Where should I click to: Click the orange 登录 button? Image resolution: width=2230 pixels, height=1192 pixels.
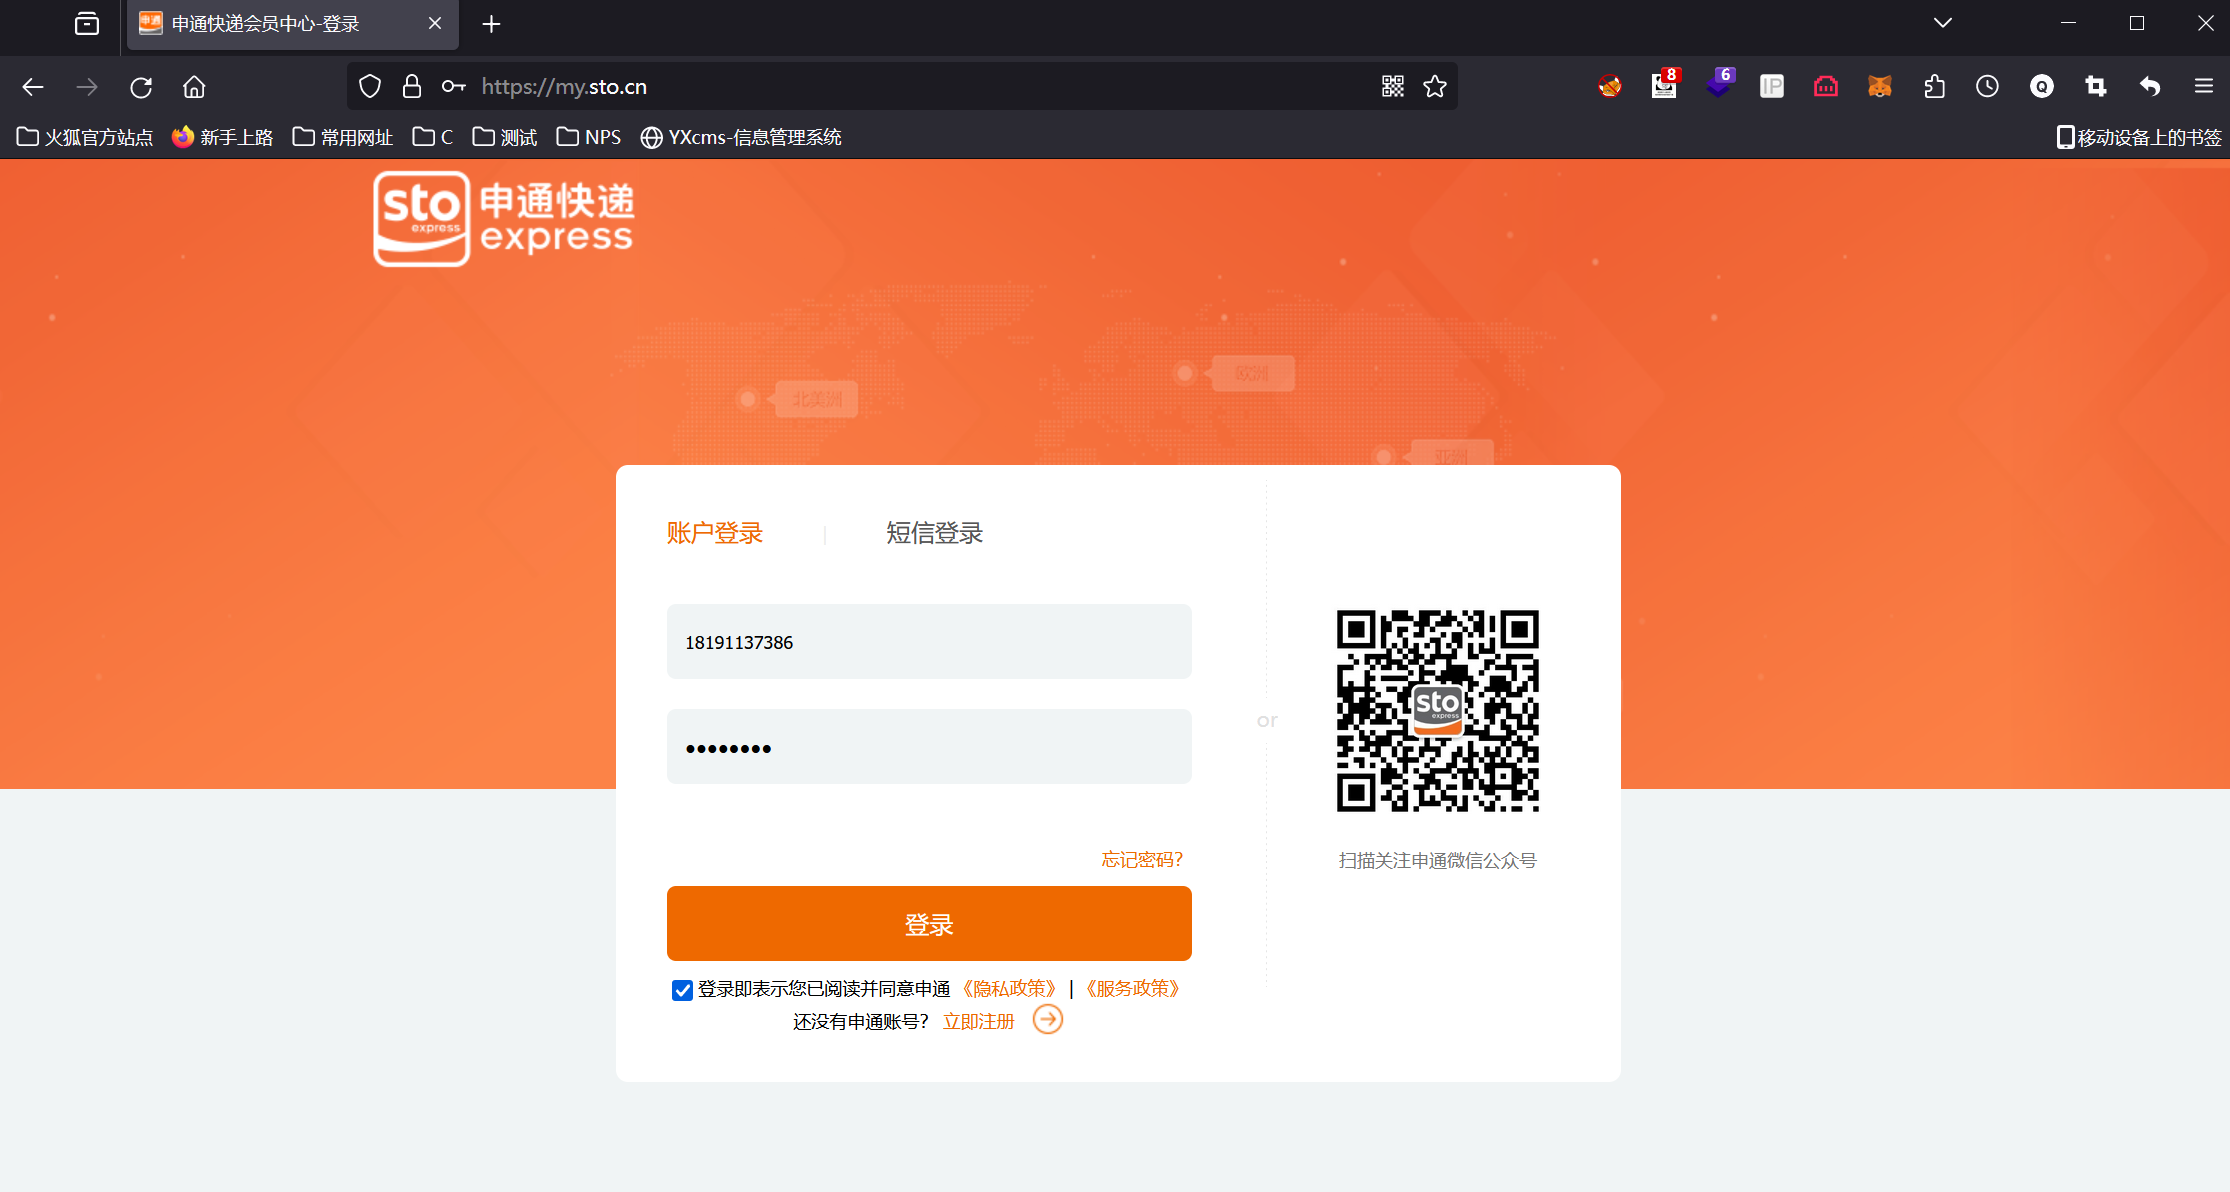click(929, 923)
